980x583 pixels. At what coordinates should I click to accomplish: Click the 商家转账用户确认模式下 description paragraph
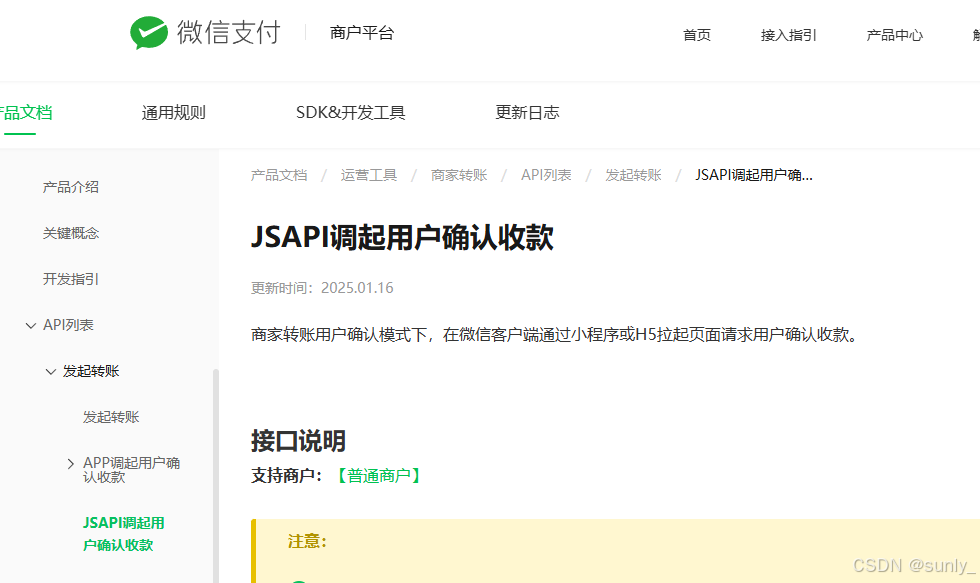556,335
